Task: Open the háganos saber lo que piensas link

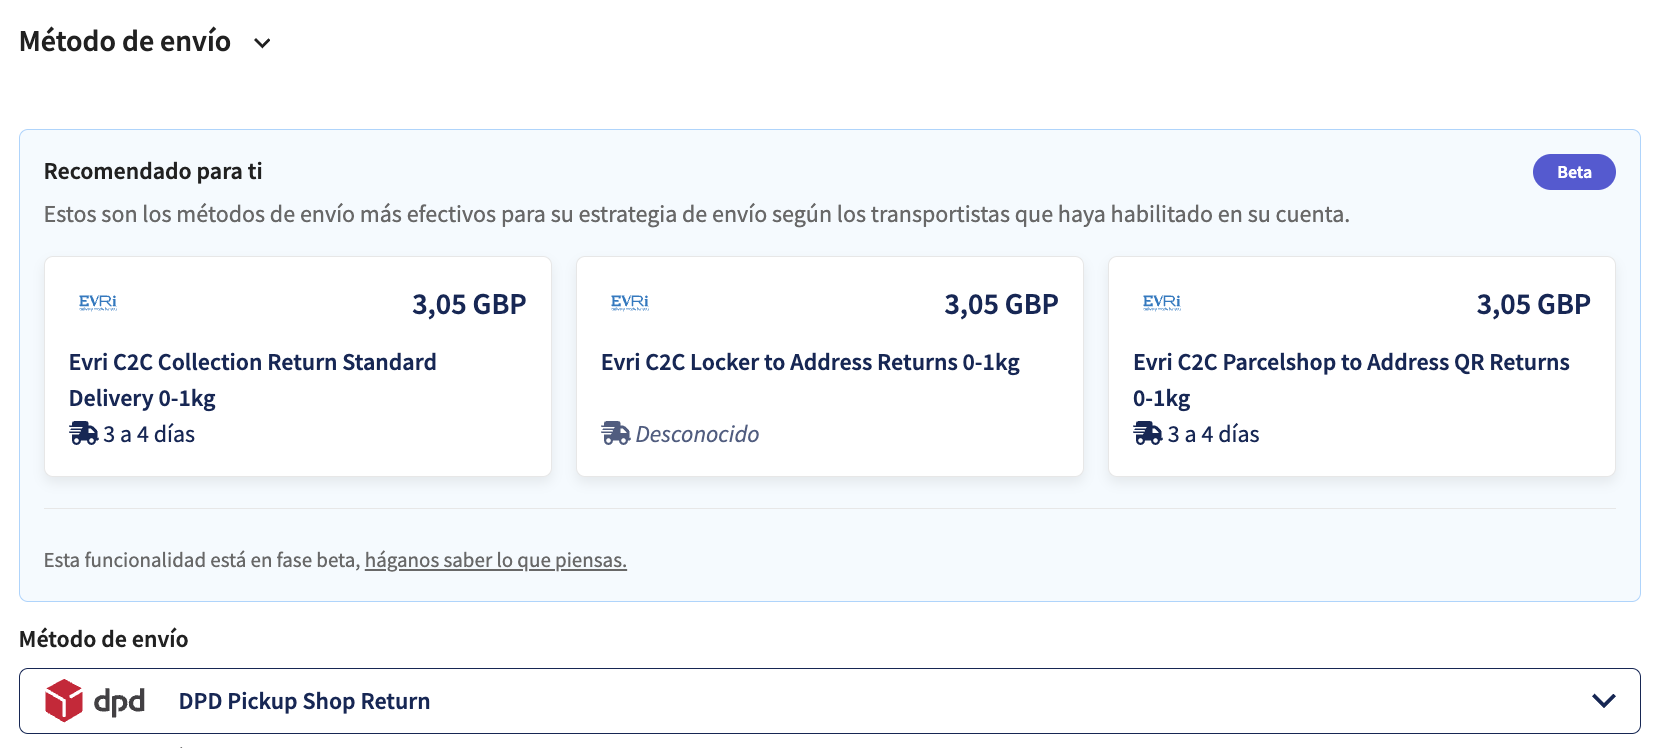Action: [496, 560]
